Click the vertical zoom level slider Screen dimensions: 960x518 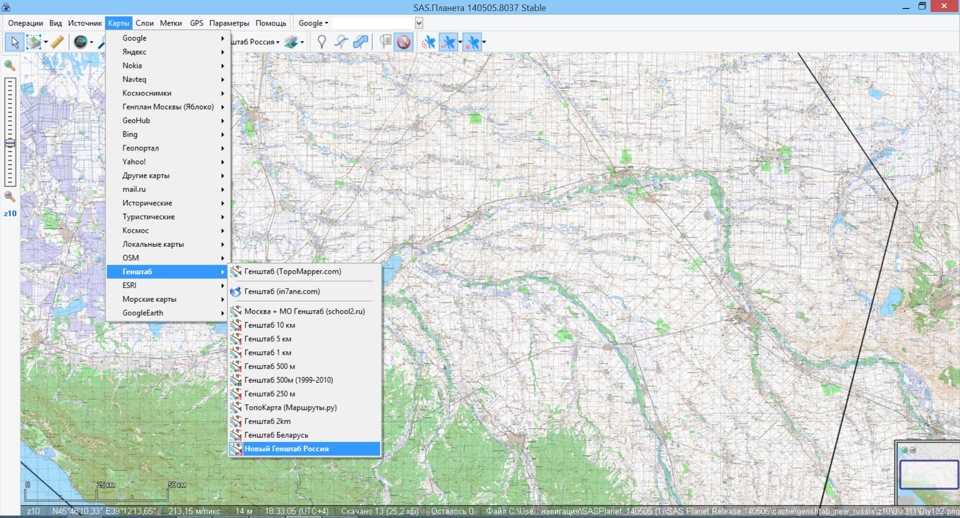pos(11,130)
